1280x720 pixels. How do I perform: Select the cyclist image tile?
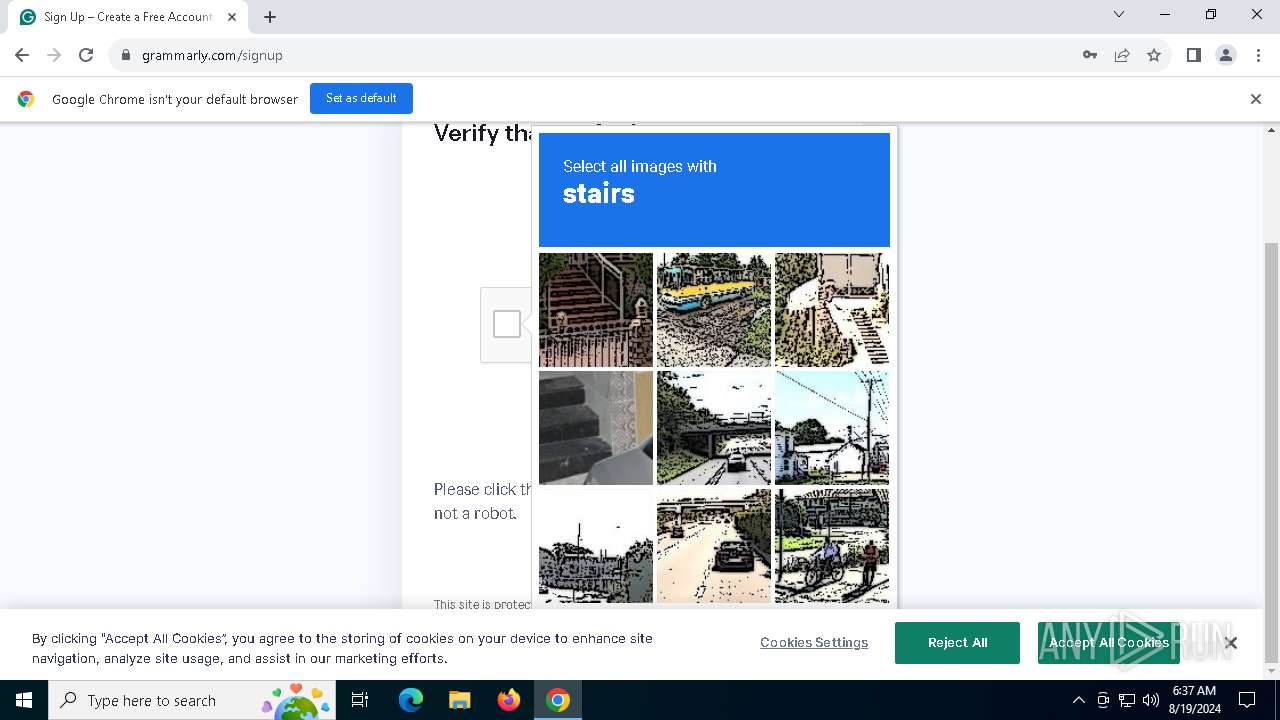coord(832,546)
